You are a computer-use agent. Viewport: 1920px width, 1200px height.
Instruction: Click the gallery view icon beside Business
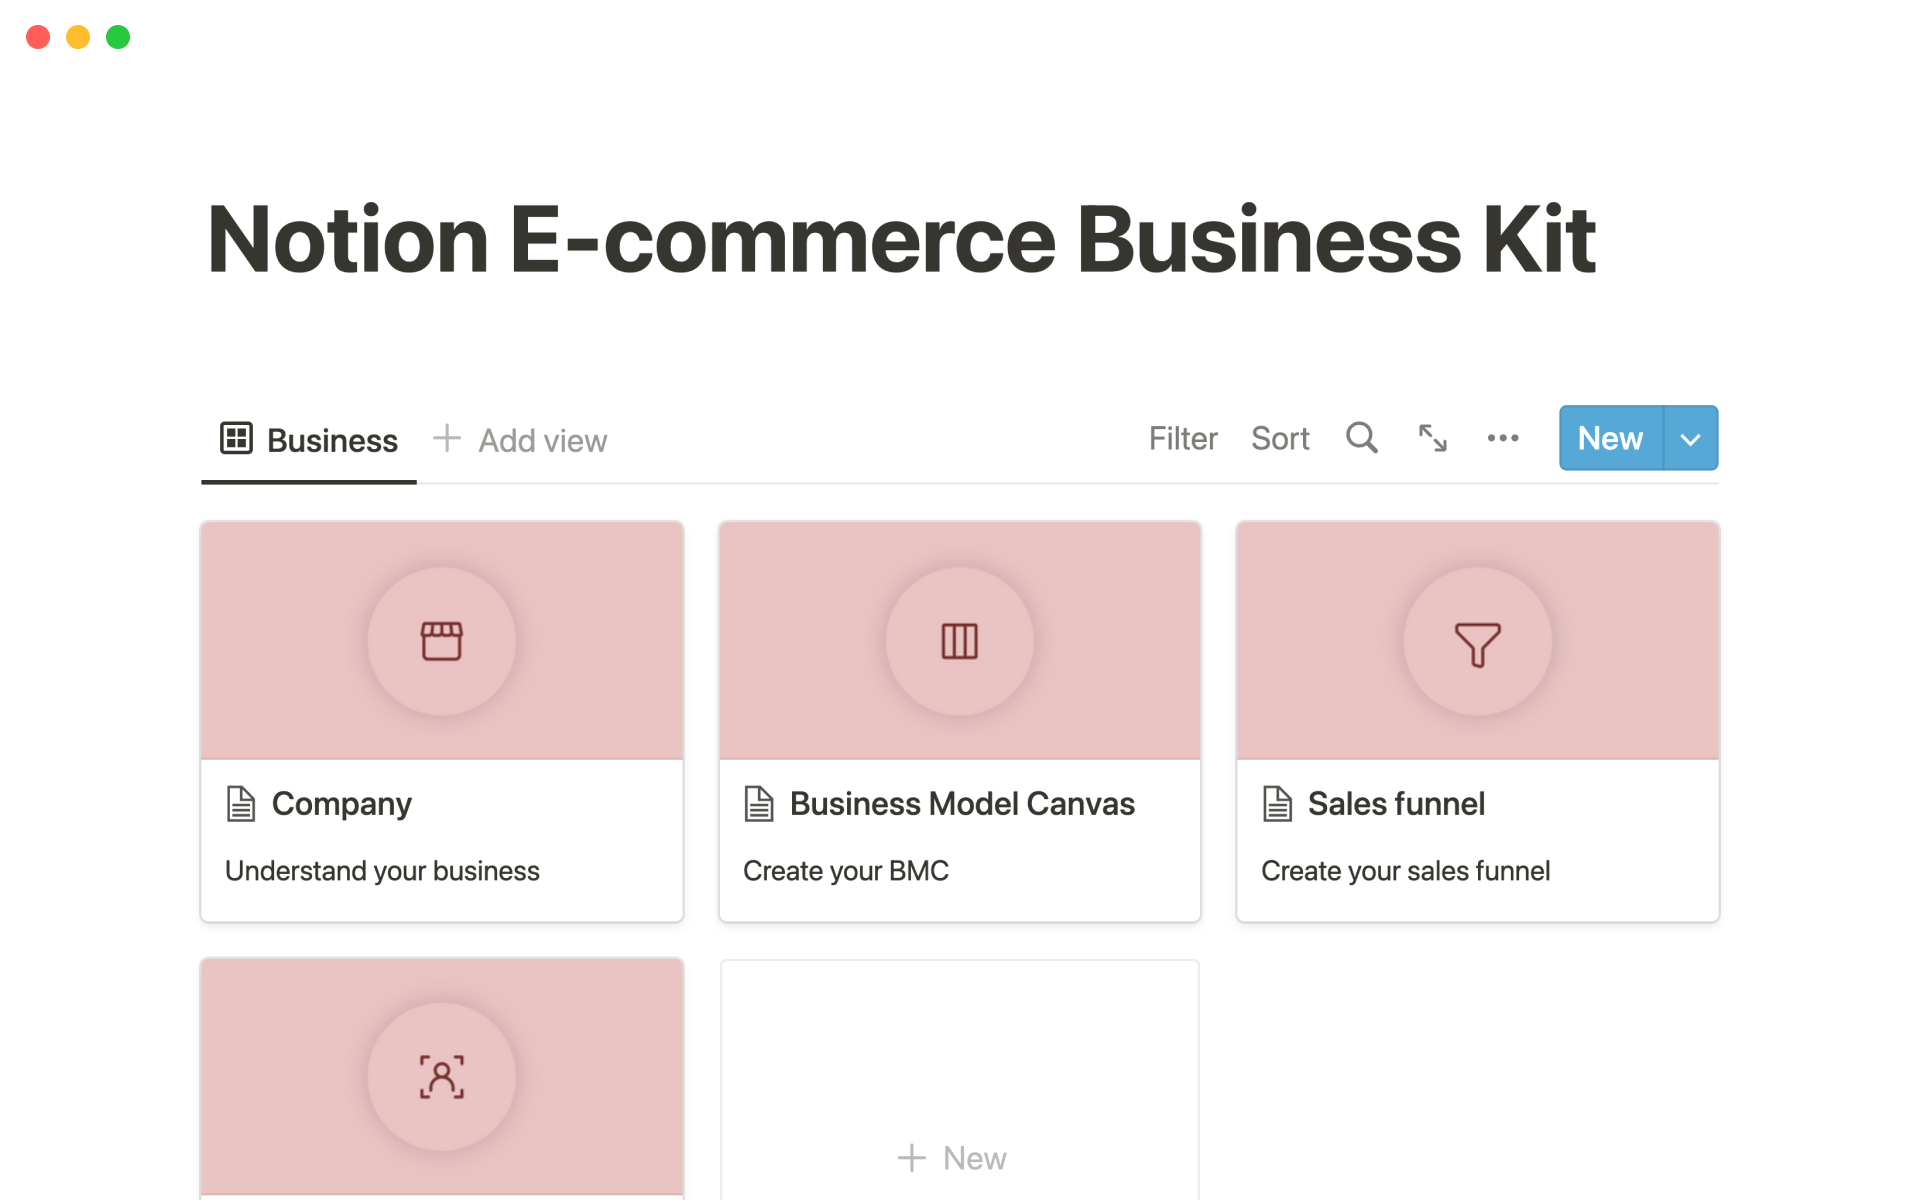236,438
